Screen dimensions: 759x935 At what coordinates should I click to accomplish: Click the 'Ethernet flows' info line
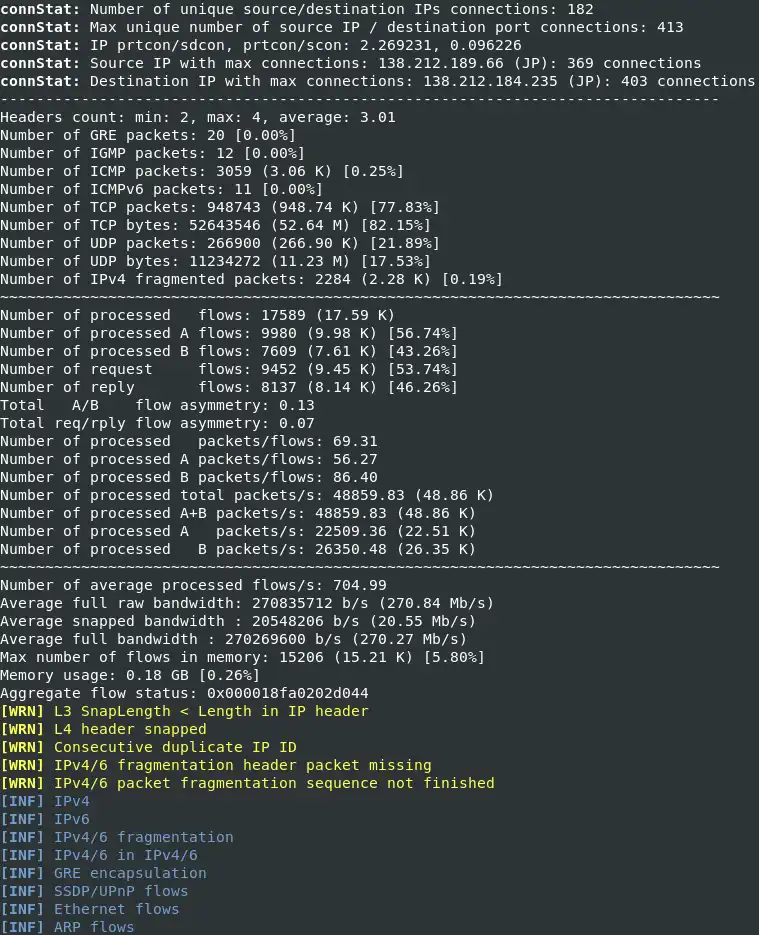(x=116, y=909)
